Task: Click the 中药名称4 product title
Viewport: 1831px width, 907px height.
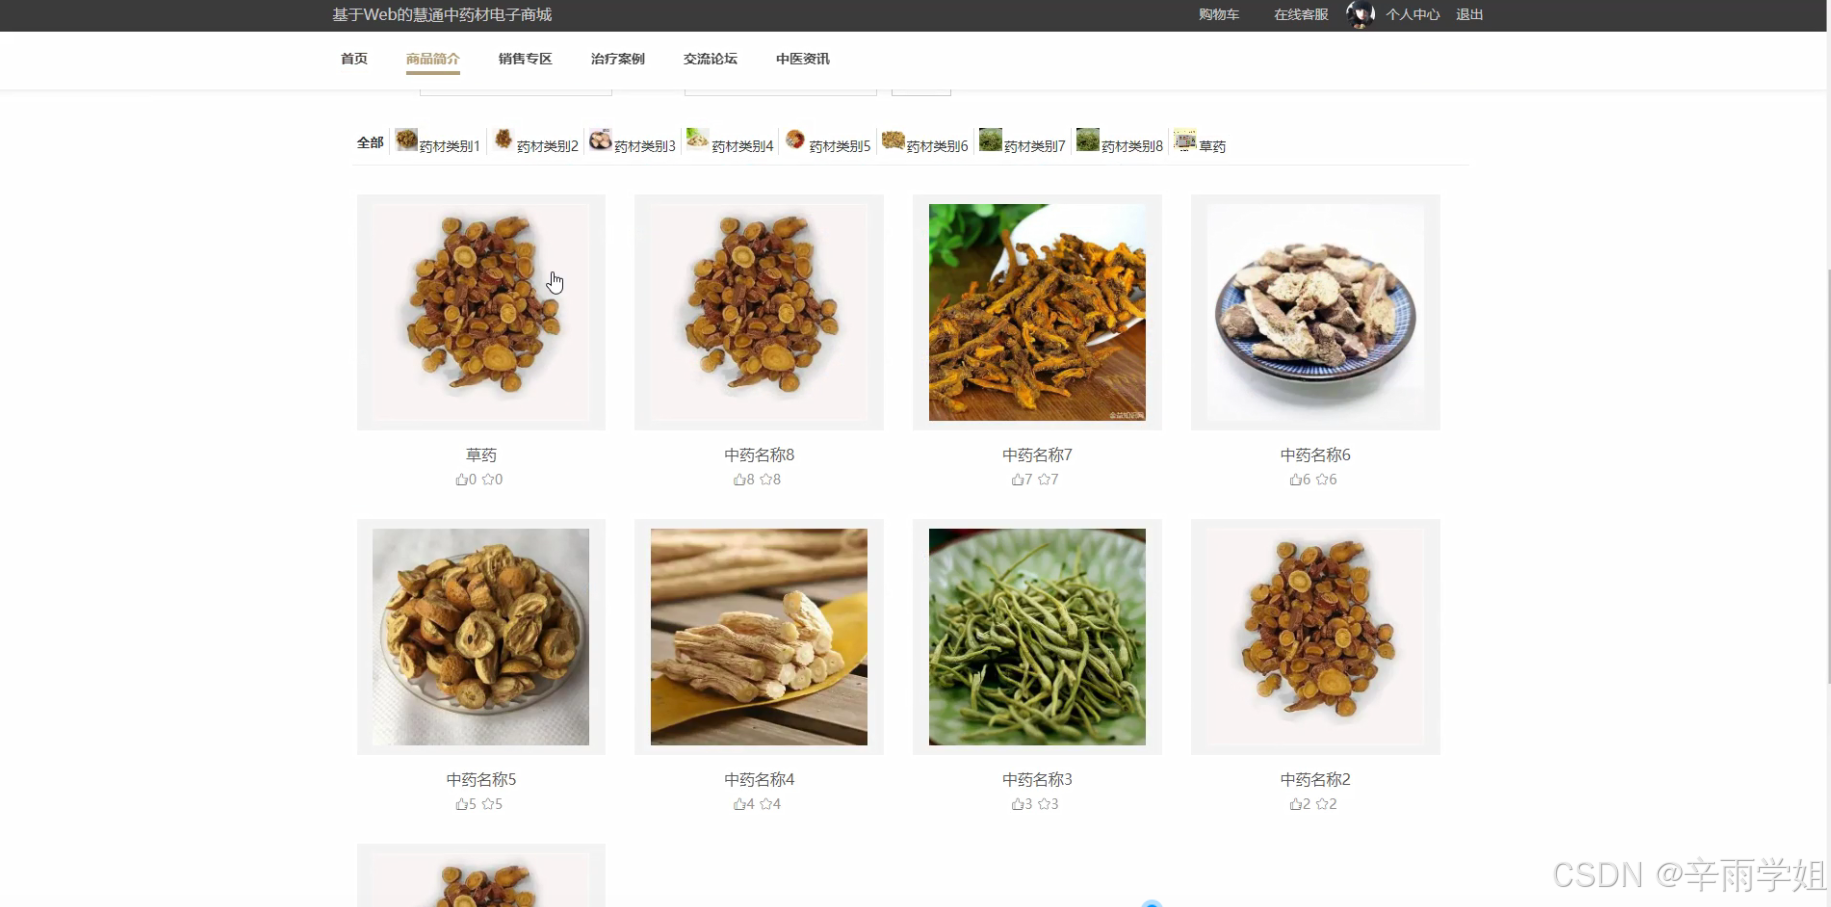Action: pyautogui.click(x=759, y=779)
